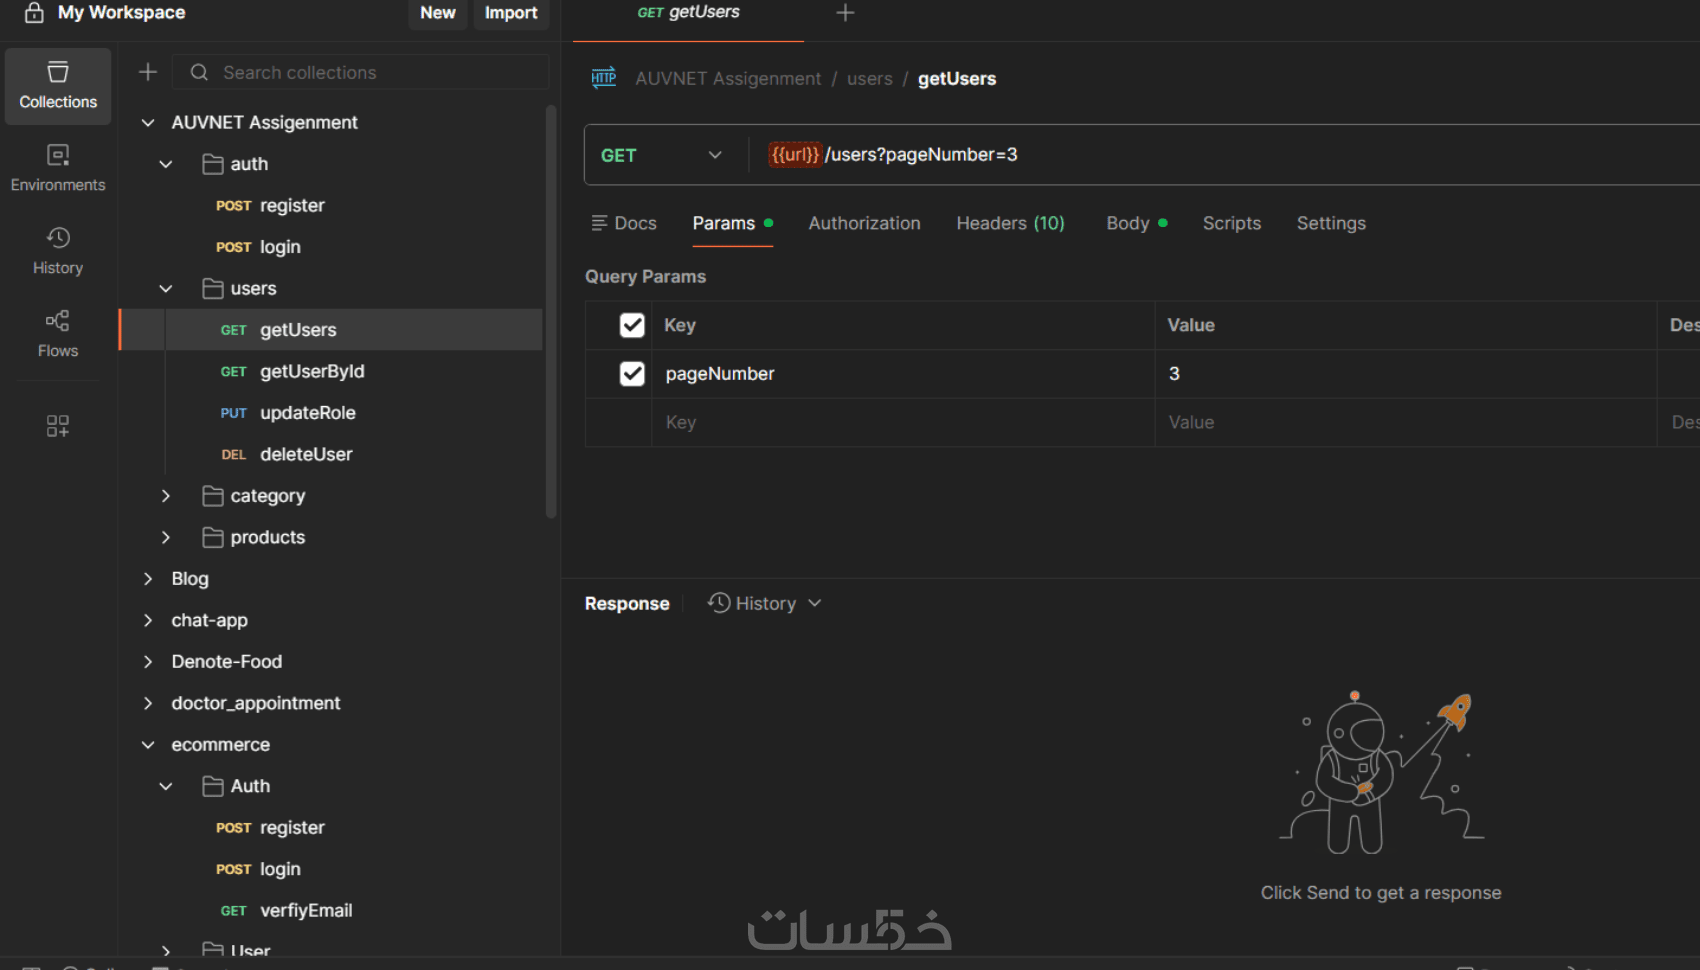1700x970 pixels.
Task: Click the magnifier icon in collections search
Action: click(x=199, y=72)
